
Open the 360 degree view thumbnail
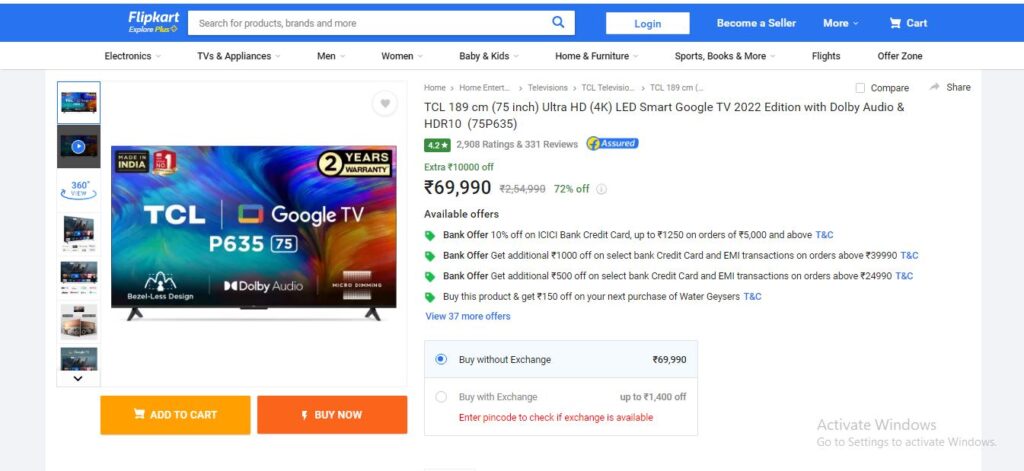[78, 189]
